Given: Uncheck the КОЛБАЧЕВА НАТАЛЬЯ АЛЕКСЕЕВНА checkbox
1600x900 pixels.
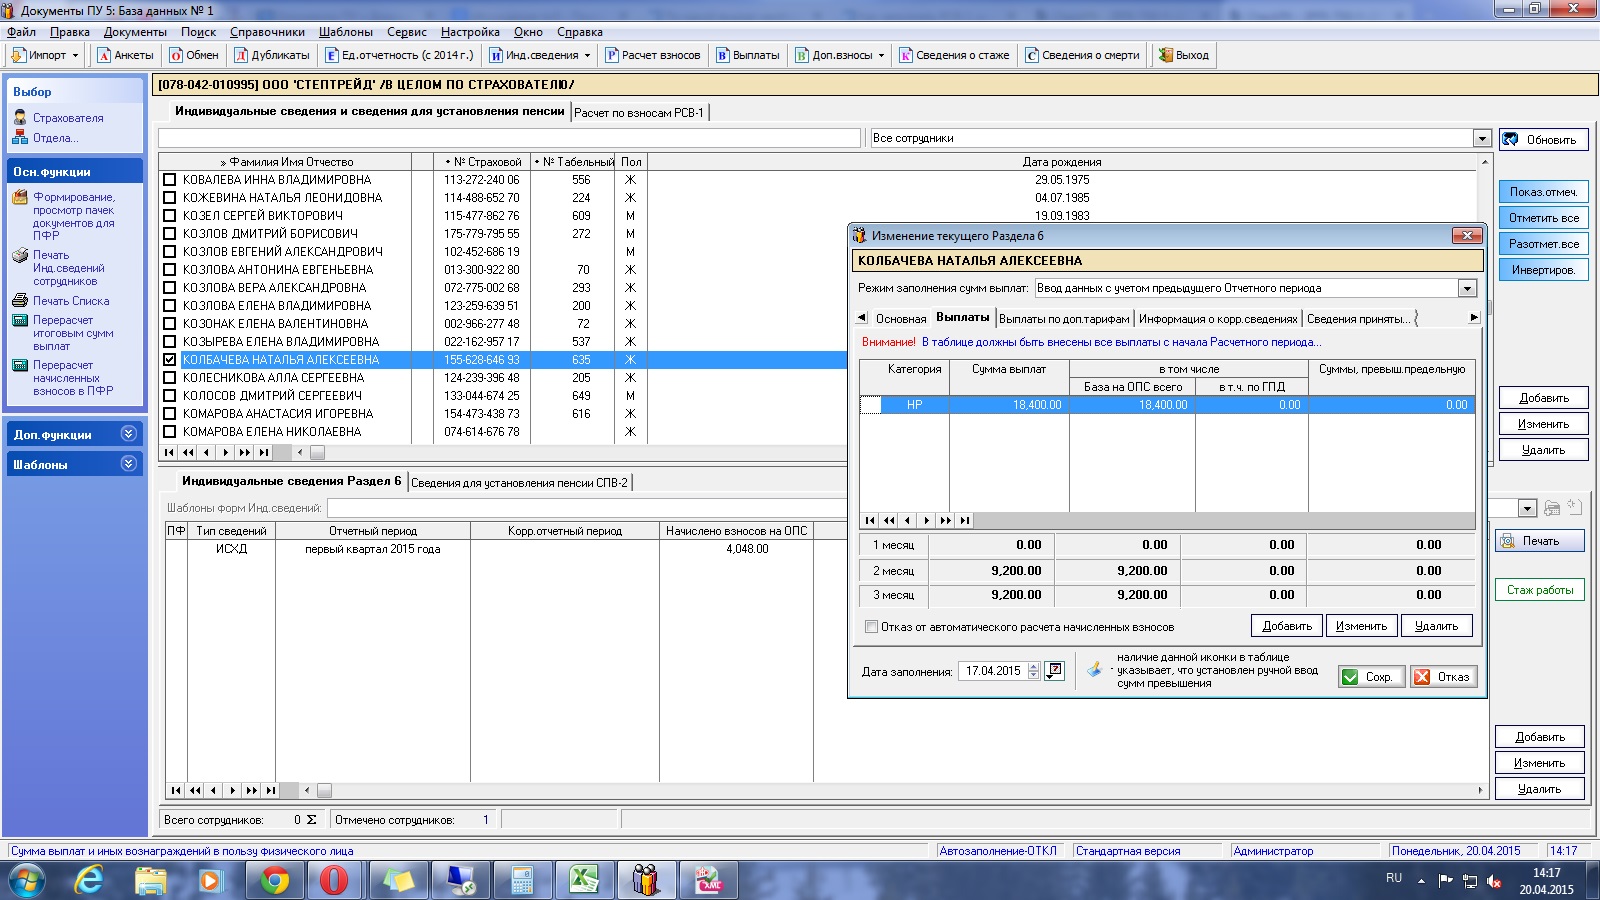Looking at the screenshot, I should [x=170, y=360].
